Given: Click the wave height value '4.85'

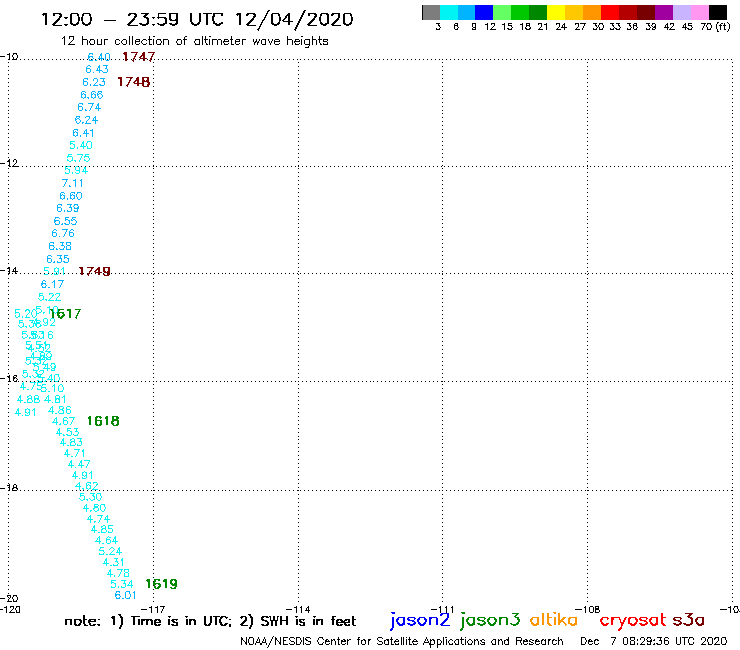Looking at the screenshot, I should point(102,530).
